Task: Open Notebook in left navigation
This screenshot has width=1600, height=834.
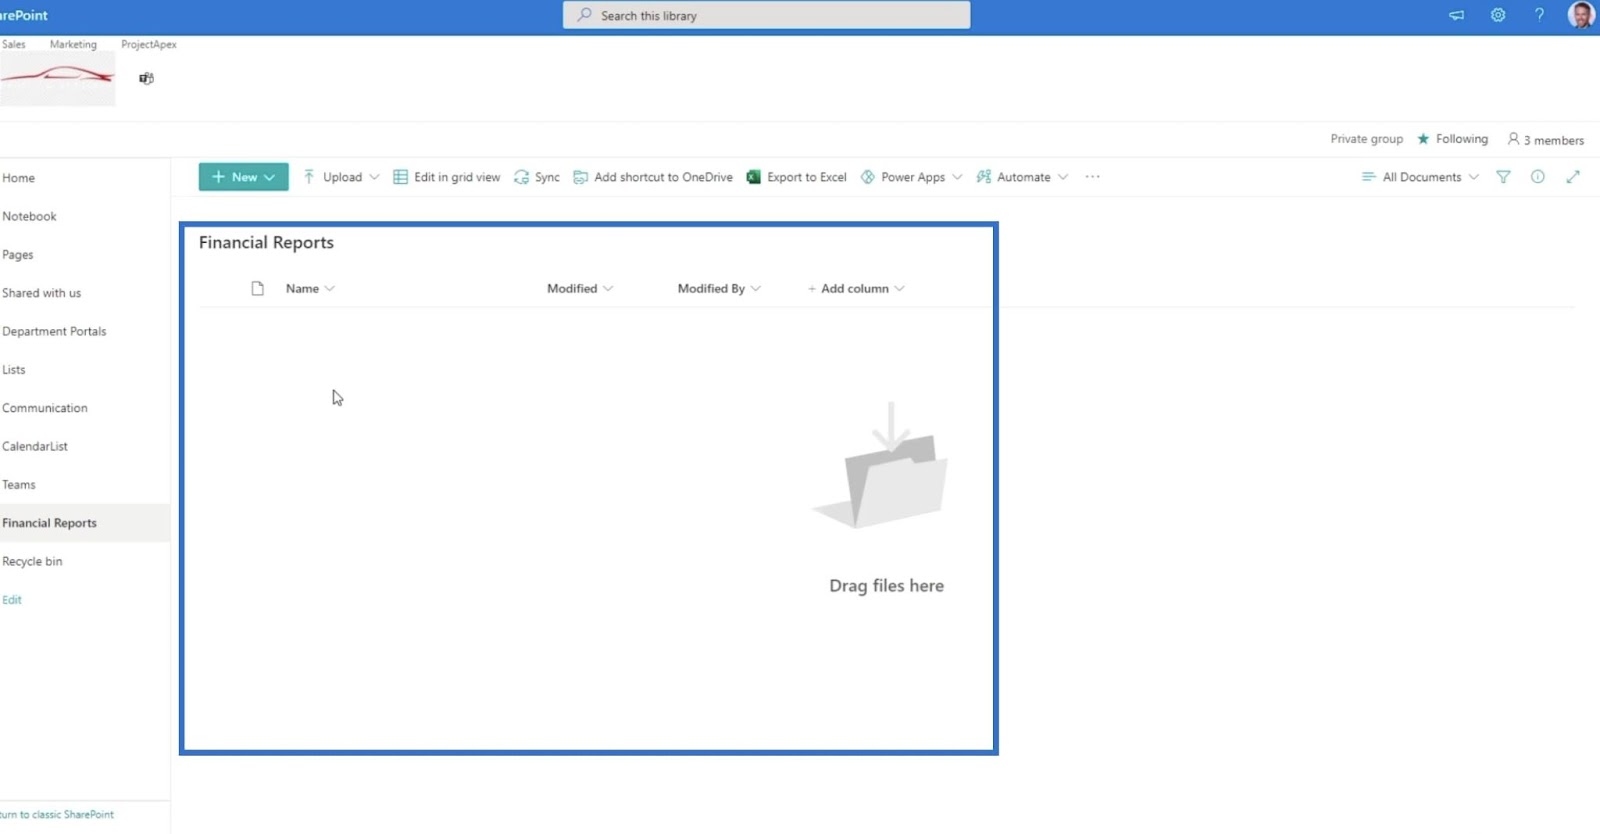Action: [x=29, y=216]
